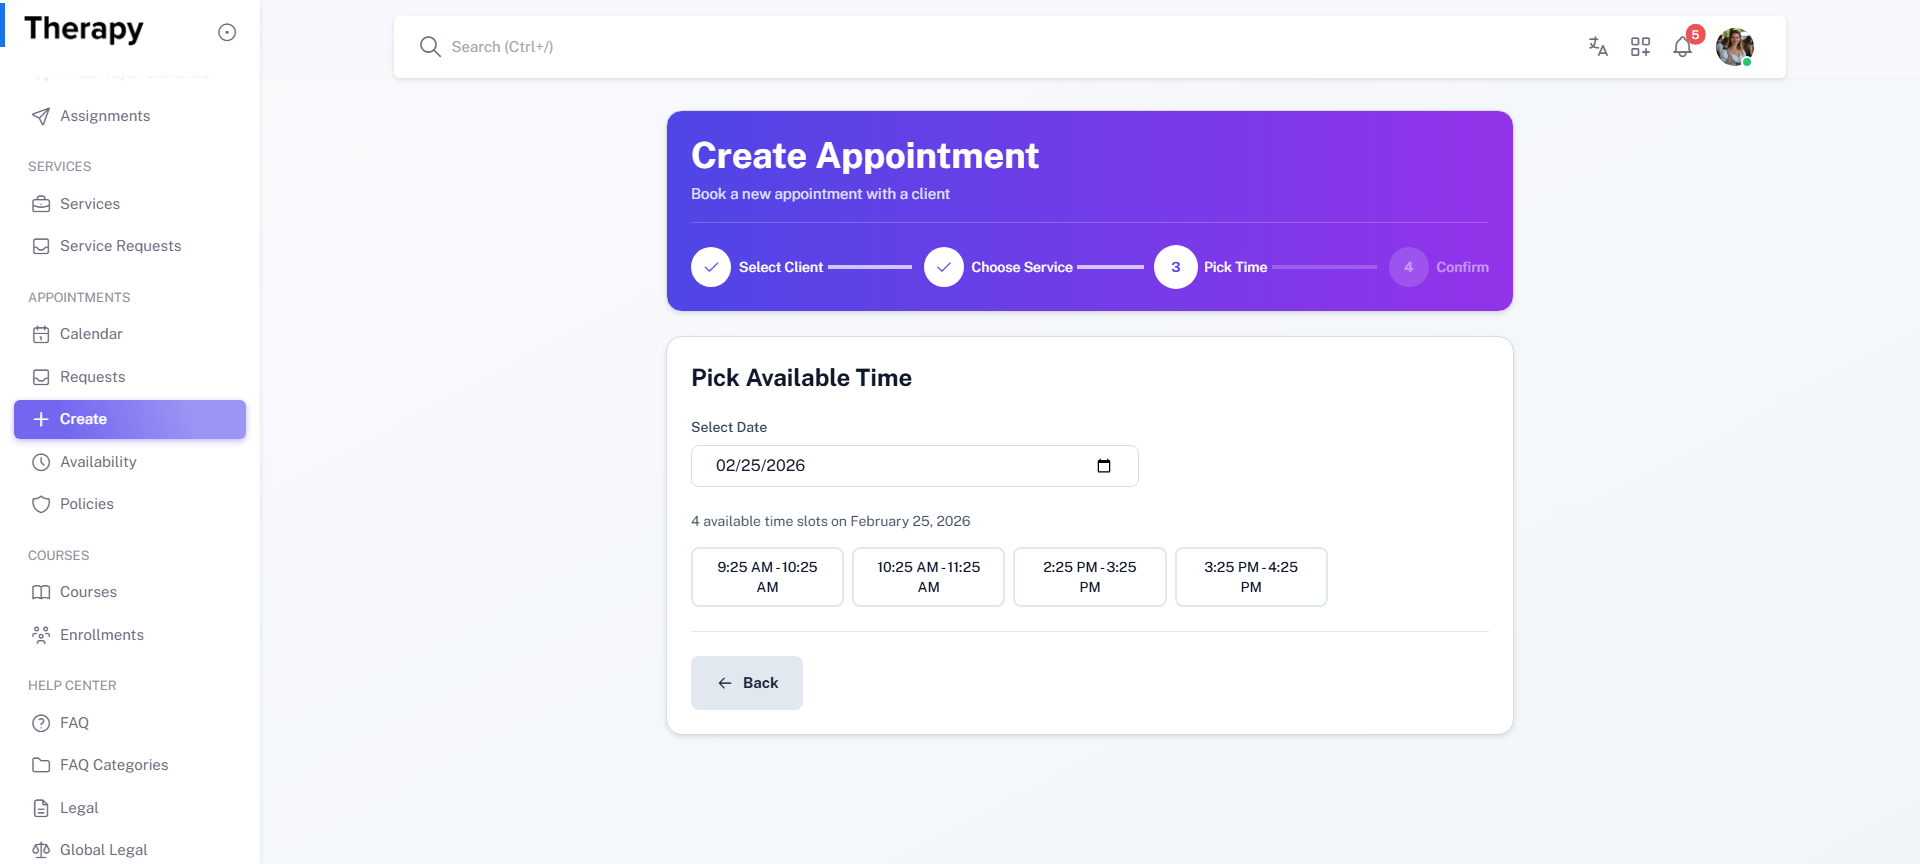Click the Calendar menu label
The height and width of the screenshot is (864, 1920).
tap(91, 334)
